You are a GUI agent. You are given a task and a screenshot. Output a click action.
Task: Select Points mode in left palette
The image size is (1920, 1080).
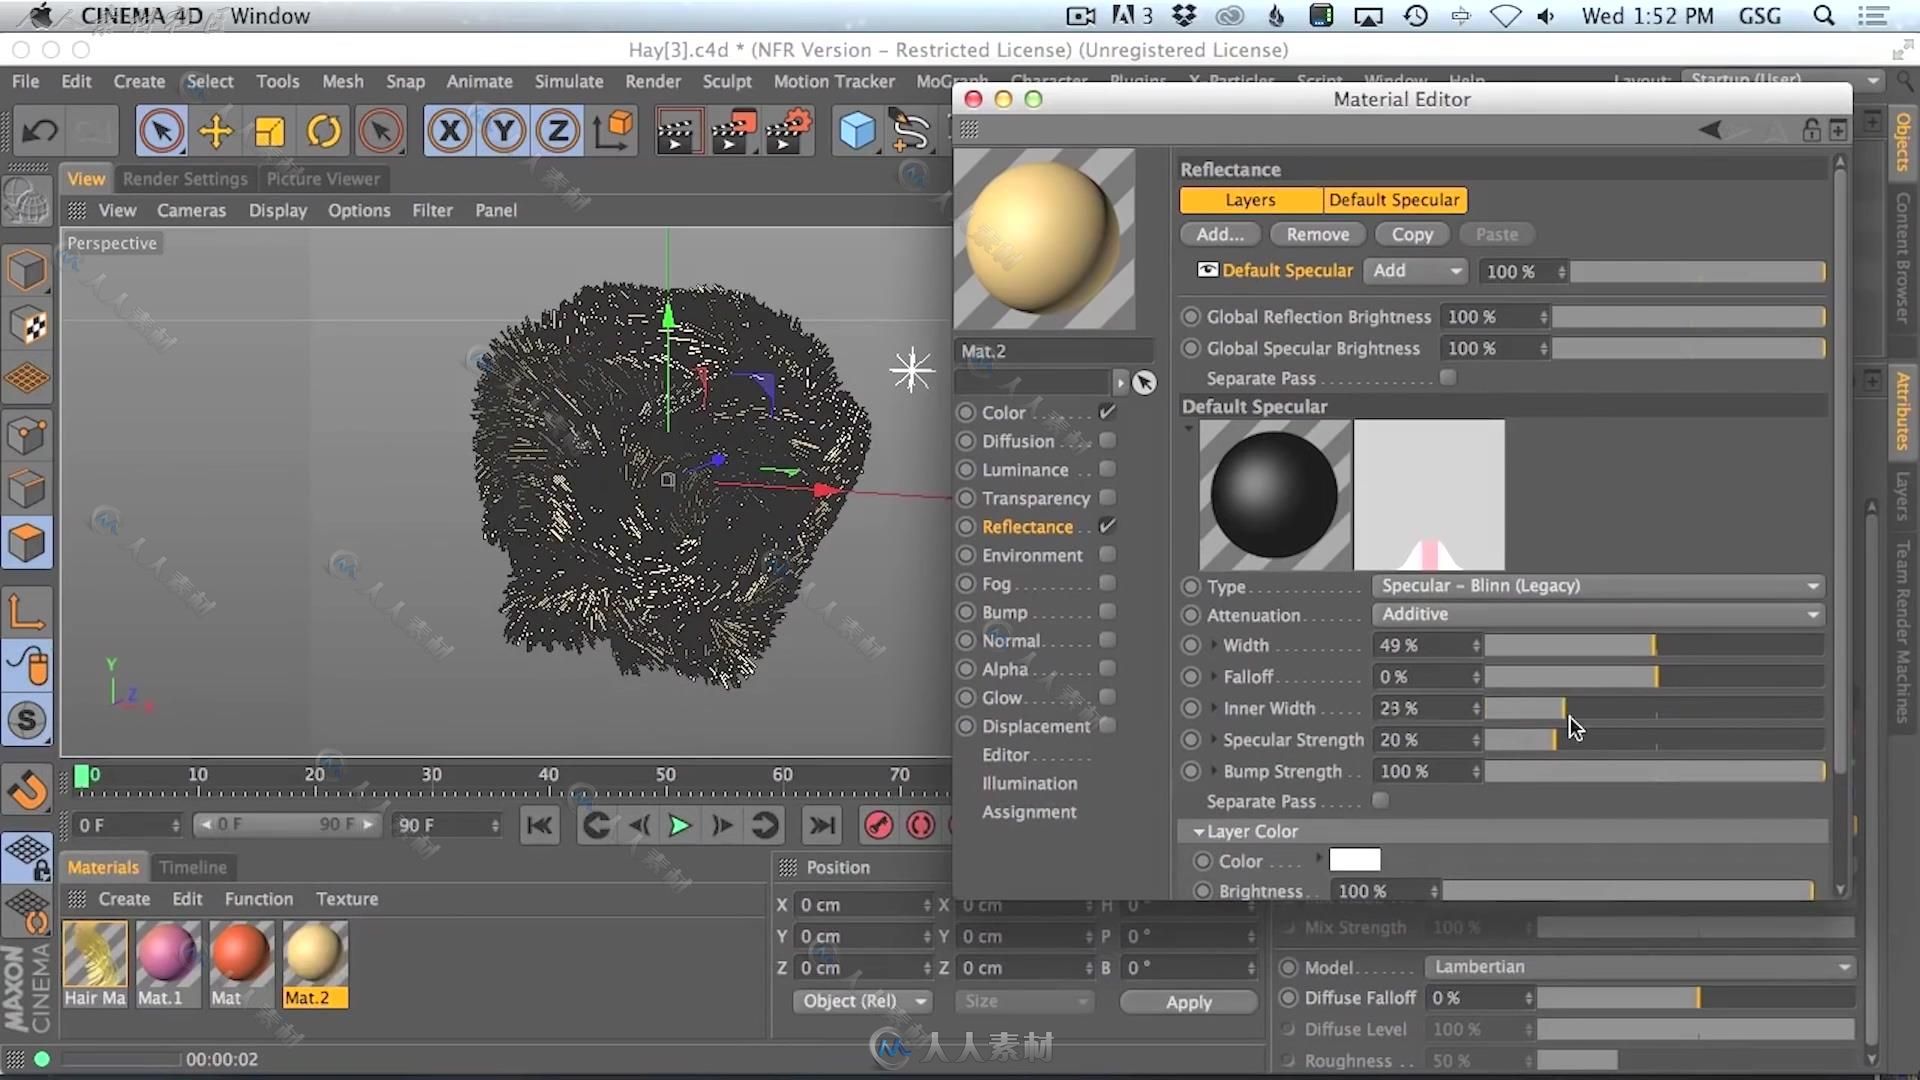[x=26, y=435]
